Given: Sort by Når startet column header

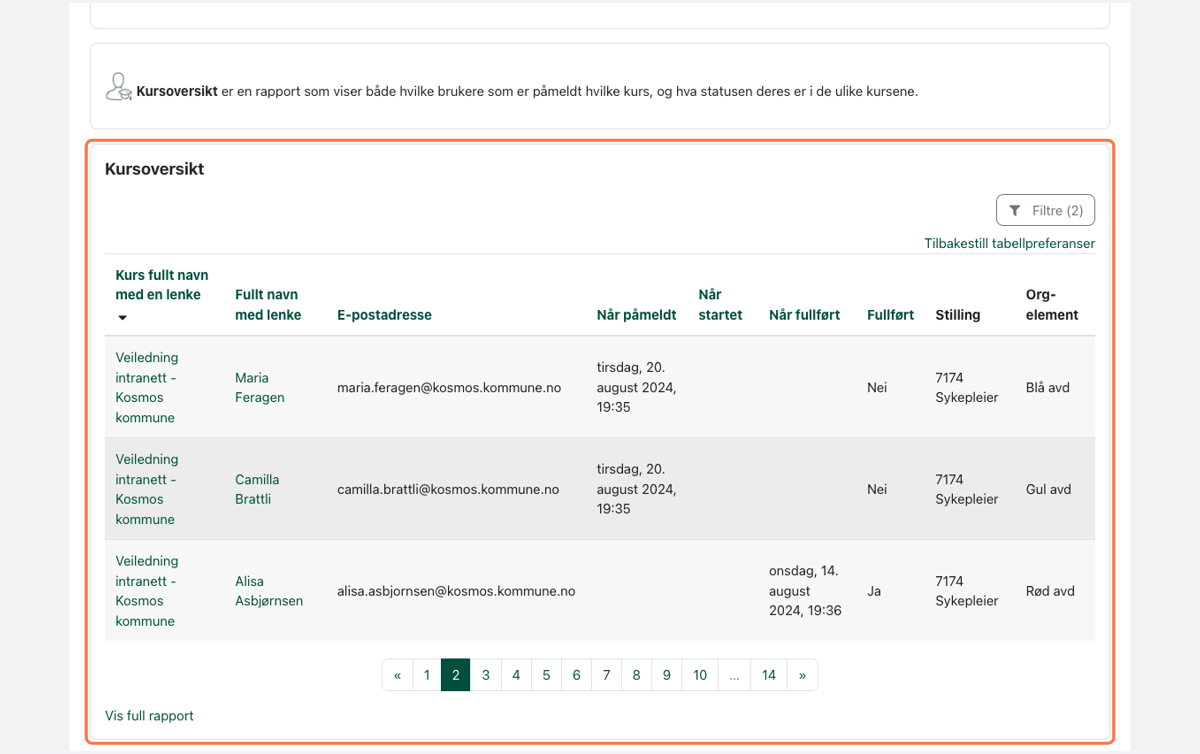Looking at the screenshot, I should pyautogui.click(x=720, y=304).
